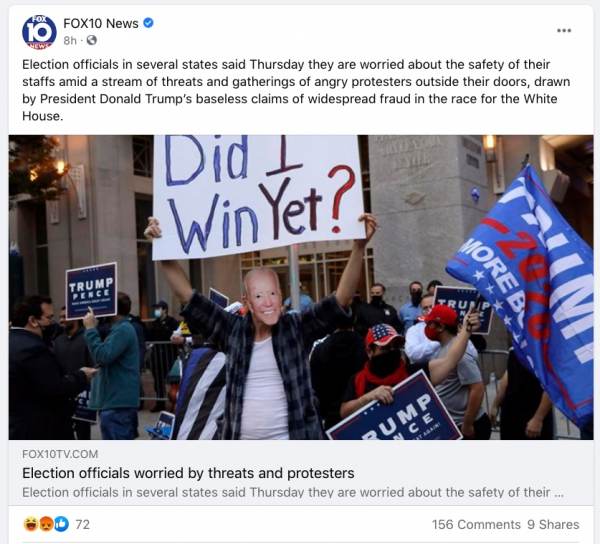Image resolution: width=600 pixels, height=544 pixels.
Task: Click the like thumbs-up reaction icon
Action: 61,524
